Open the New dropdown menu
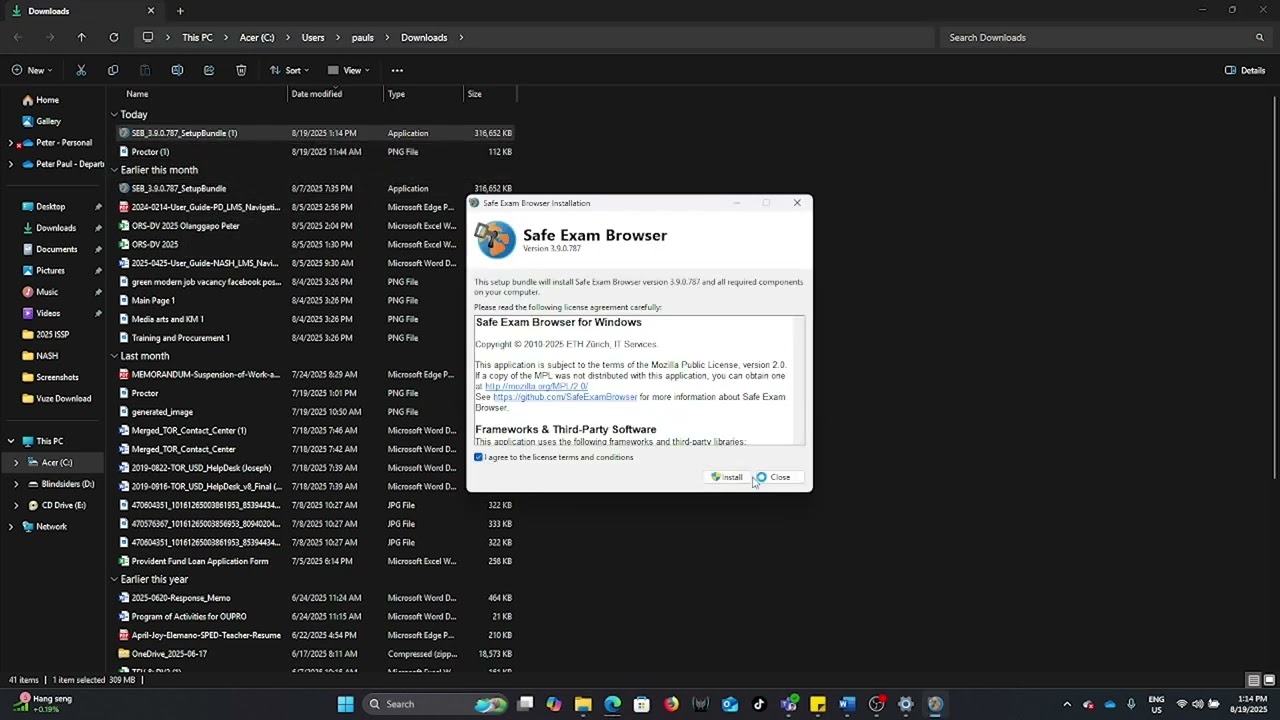Image resolution: width=1280 pixels, height=720 pixels. click(x=33, y=70)
